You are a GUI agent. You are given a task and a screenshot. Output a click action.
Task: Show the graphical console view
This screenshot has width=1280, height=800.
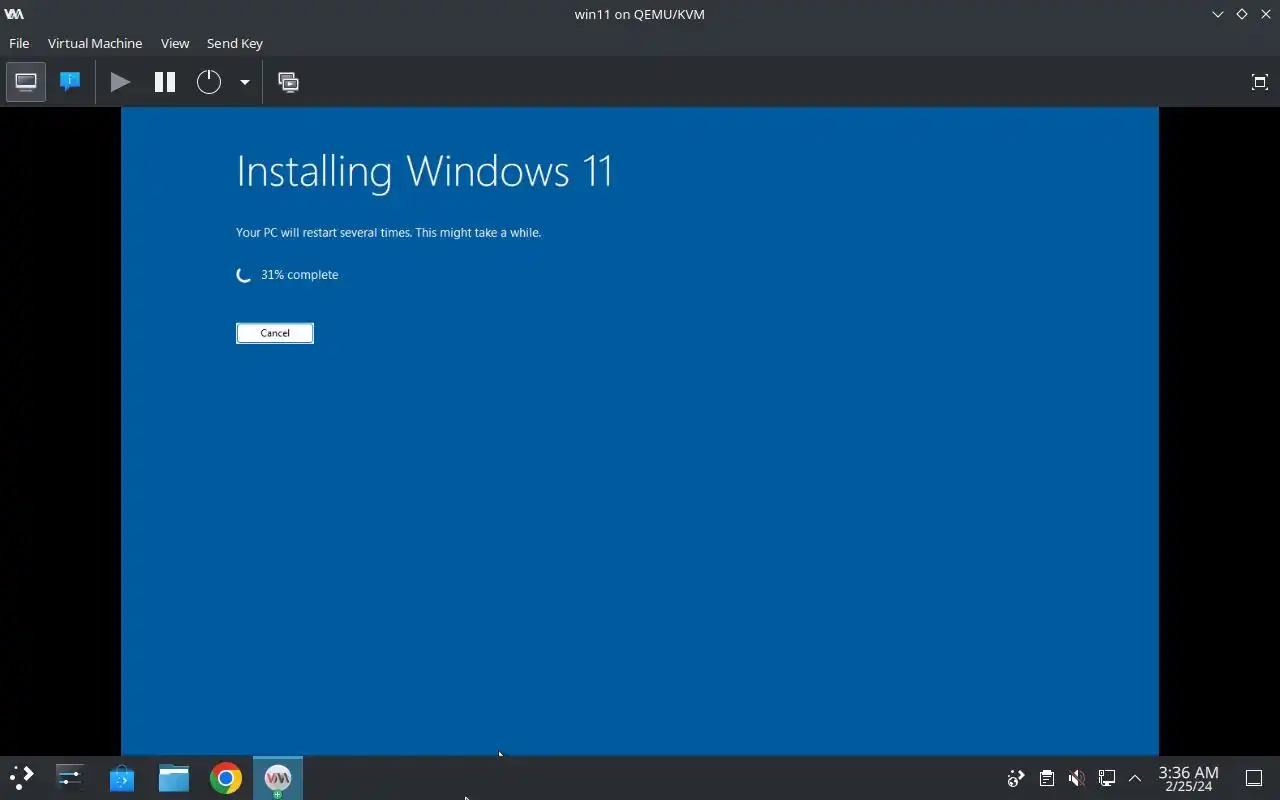click(26, 82)
